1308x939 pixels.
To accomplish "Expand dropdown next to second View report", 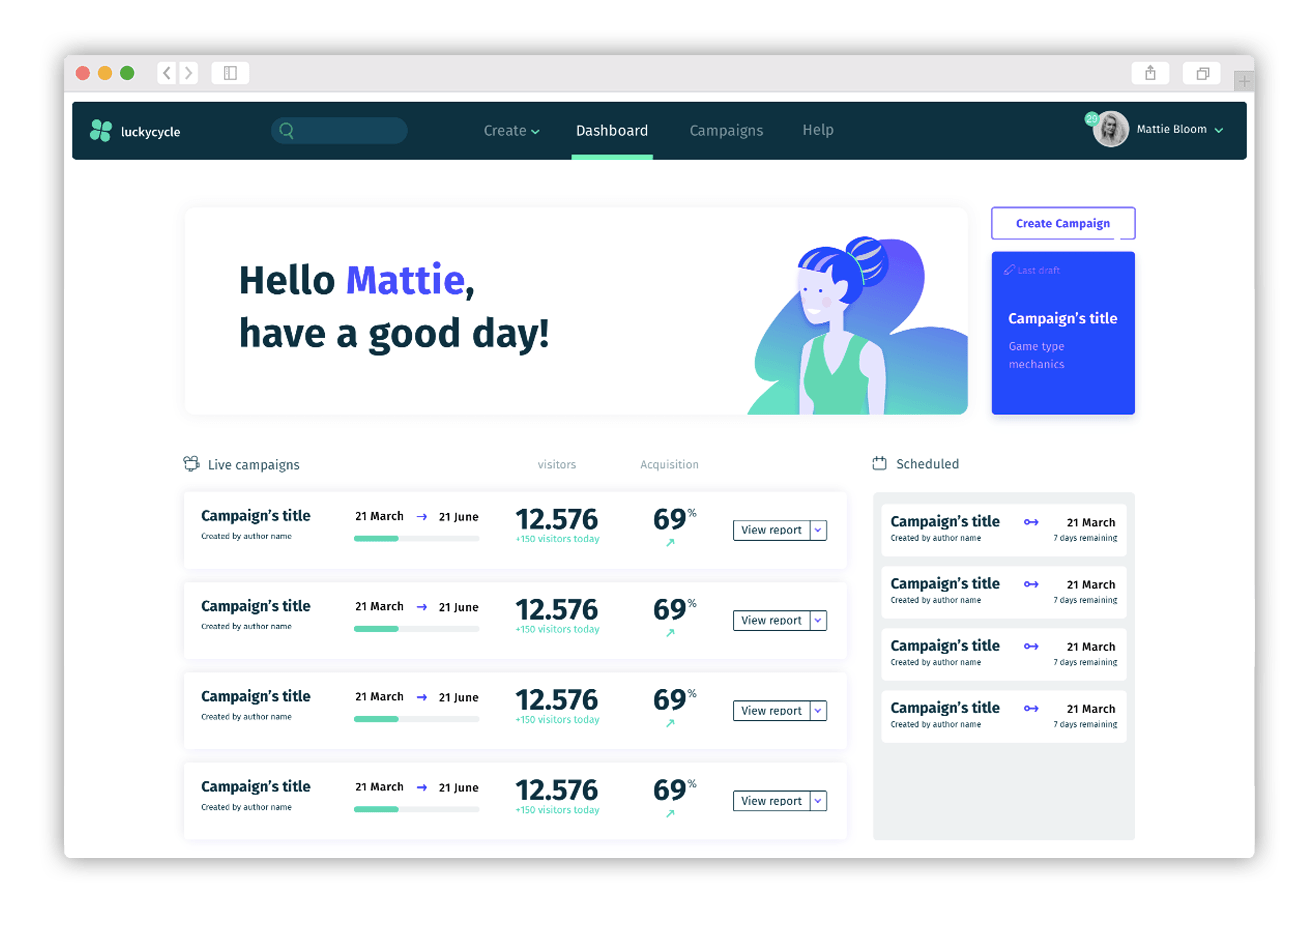I will pos(818,620).
